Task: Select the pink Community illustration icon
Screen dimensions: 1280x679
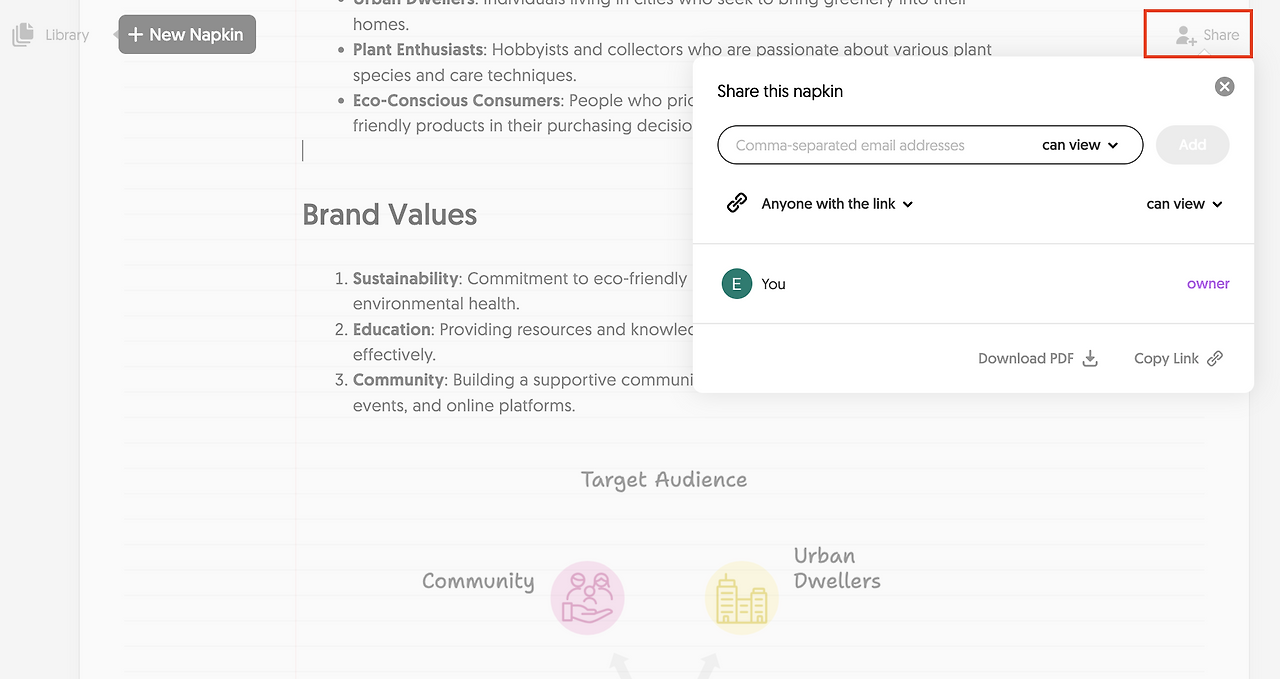Action: pyautogui.click(x=587, y=598)
